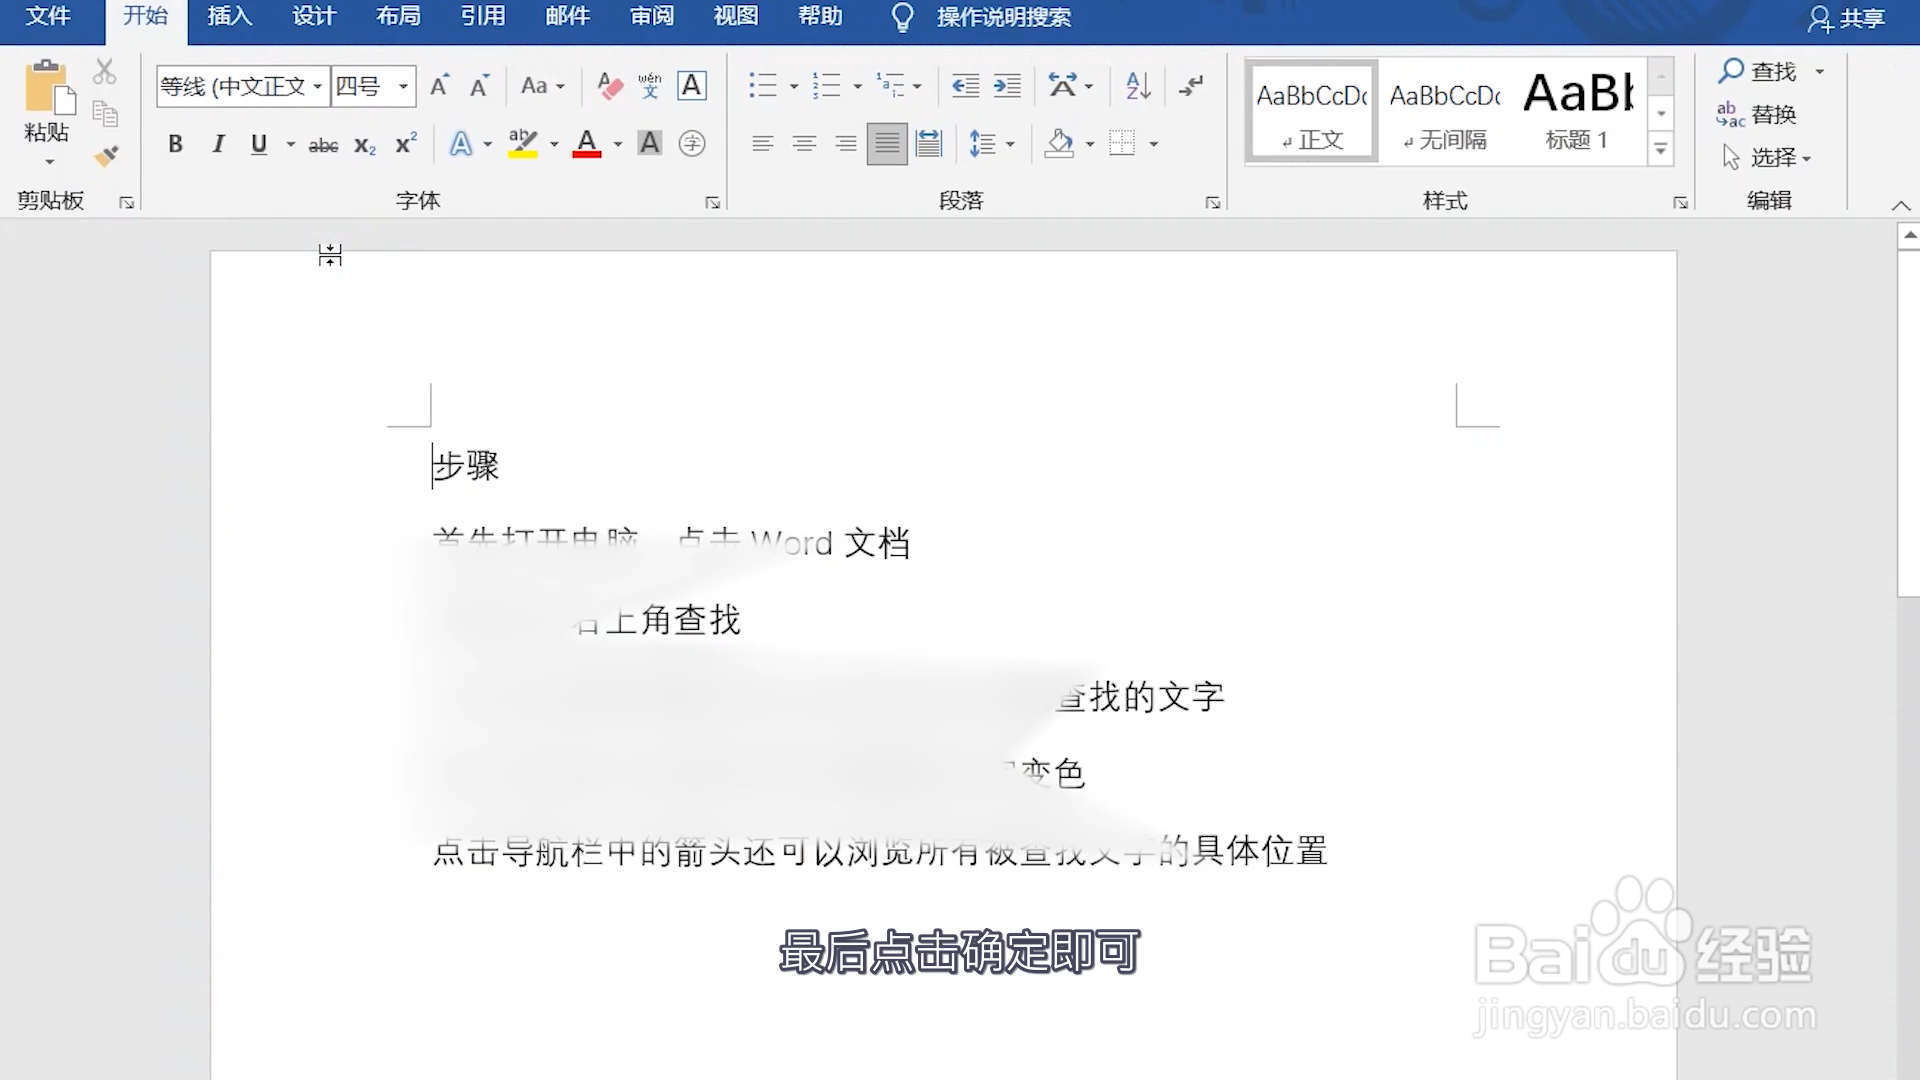Apply subscript formatting

tap(365, 145)
